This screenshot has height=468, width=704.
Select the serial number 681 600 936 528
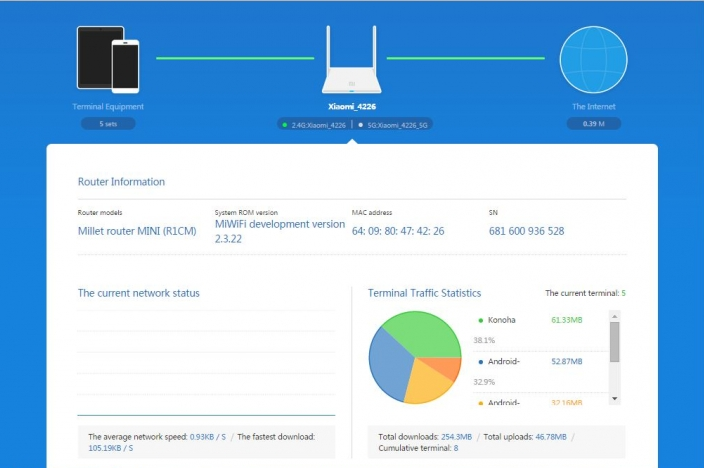[526, 231]
